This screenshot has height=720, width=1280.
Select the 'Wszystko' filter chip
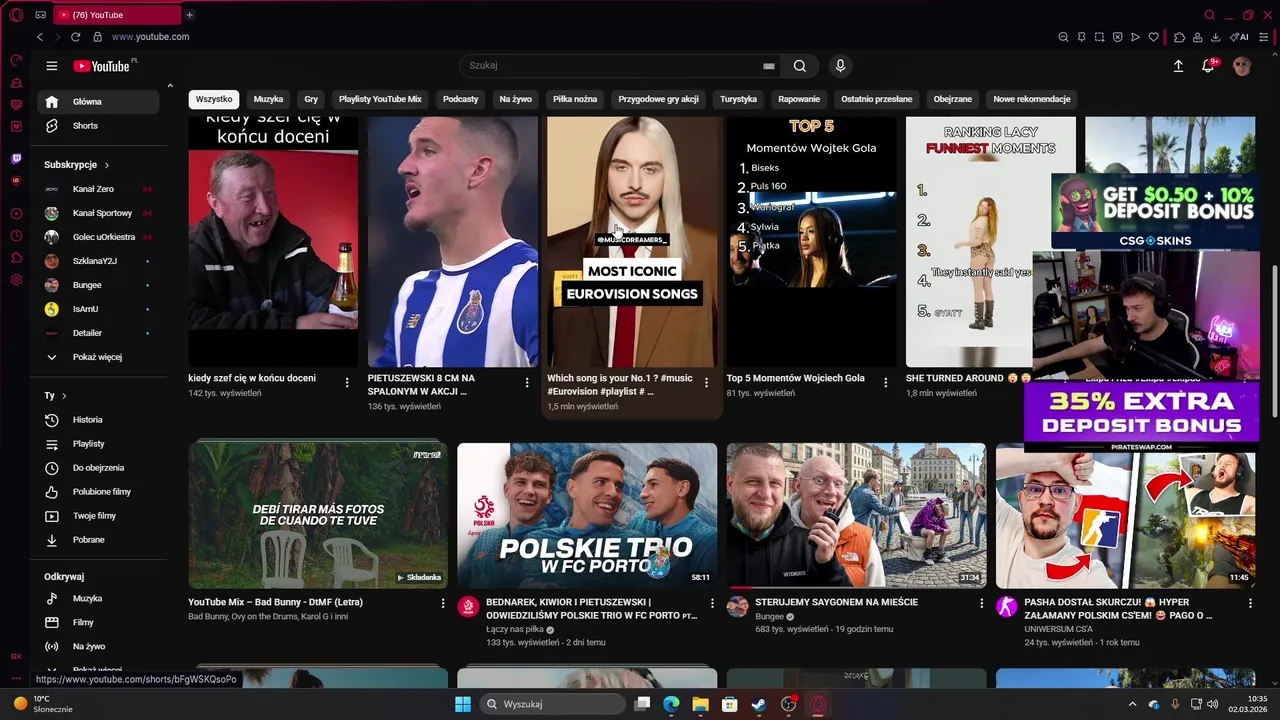214,99
